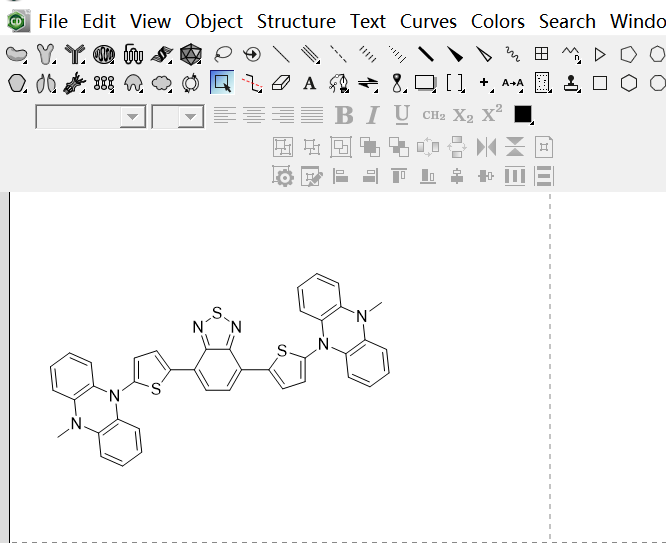
Task: Select the Solid Bond tool
Action: (x=281, y=54)
